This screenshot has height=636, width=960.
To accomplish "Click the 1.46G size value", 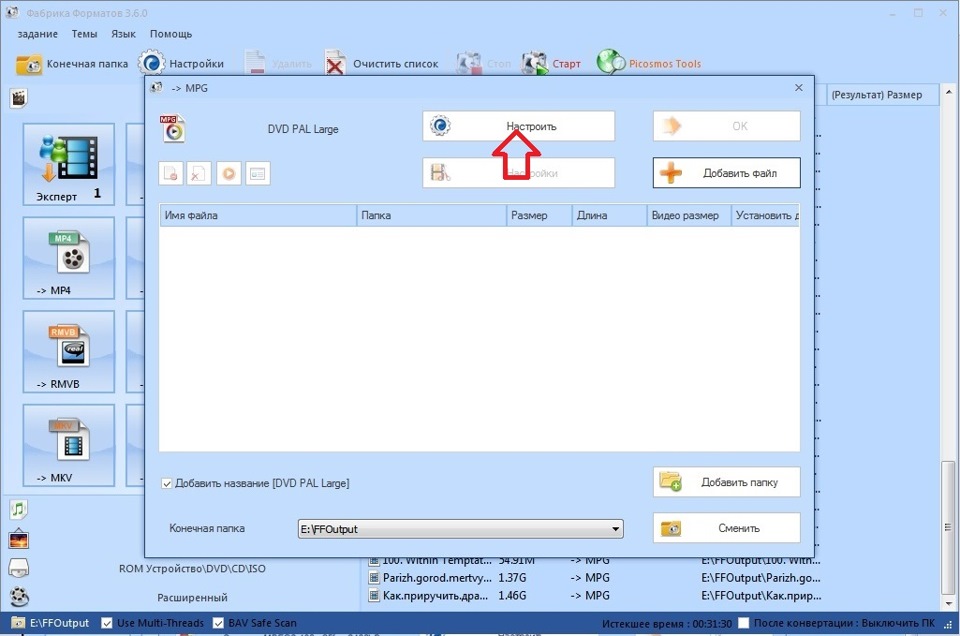I will (x=512, y=596).
